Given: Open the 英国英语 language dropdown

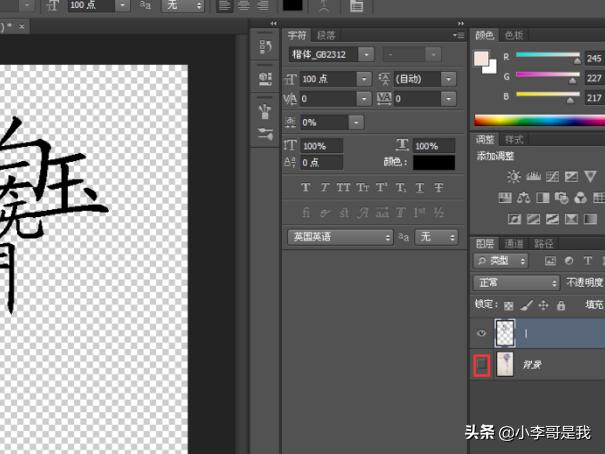Looking at the screenshot, I should (x=340, y=237).
